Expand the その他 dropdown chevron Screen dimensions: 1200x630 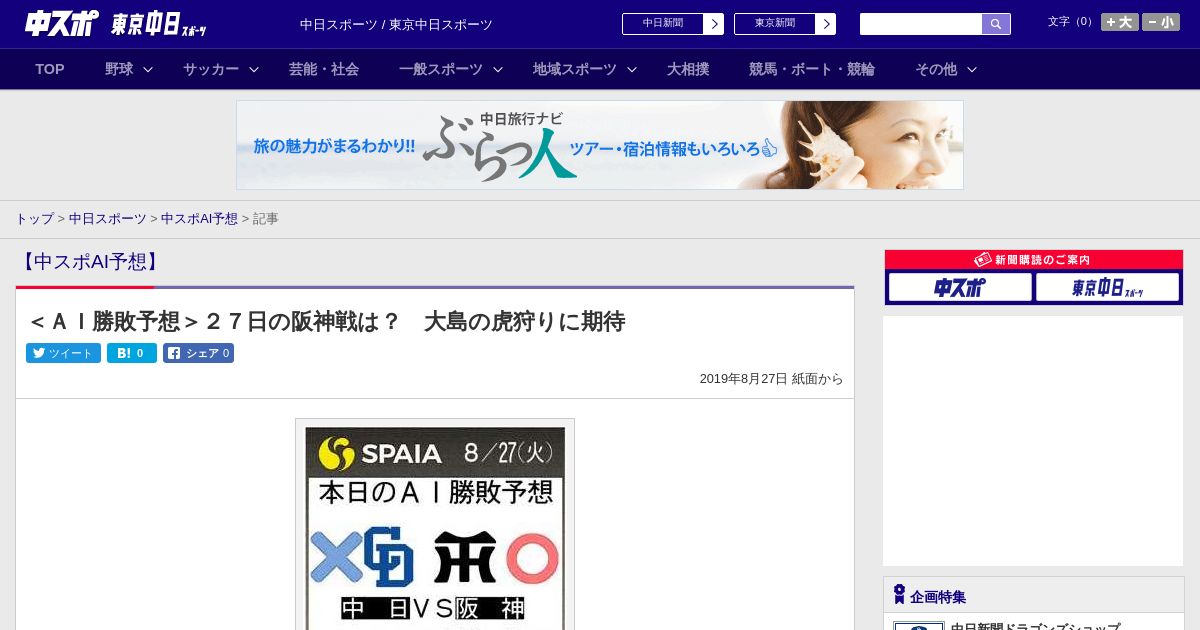tap(972, 69)
